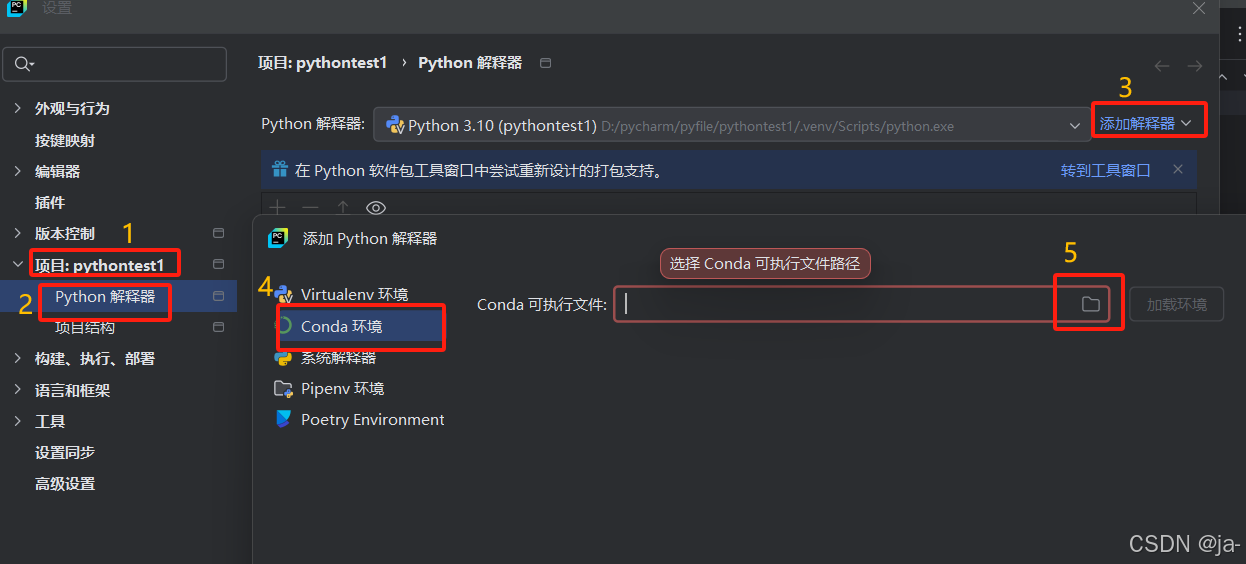Open the 高级设置 page
Viewport: 1246px width, 564px height.
pos(65,483)
